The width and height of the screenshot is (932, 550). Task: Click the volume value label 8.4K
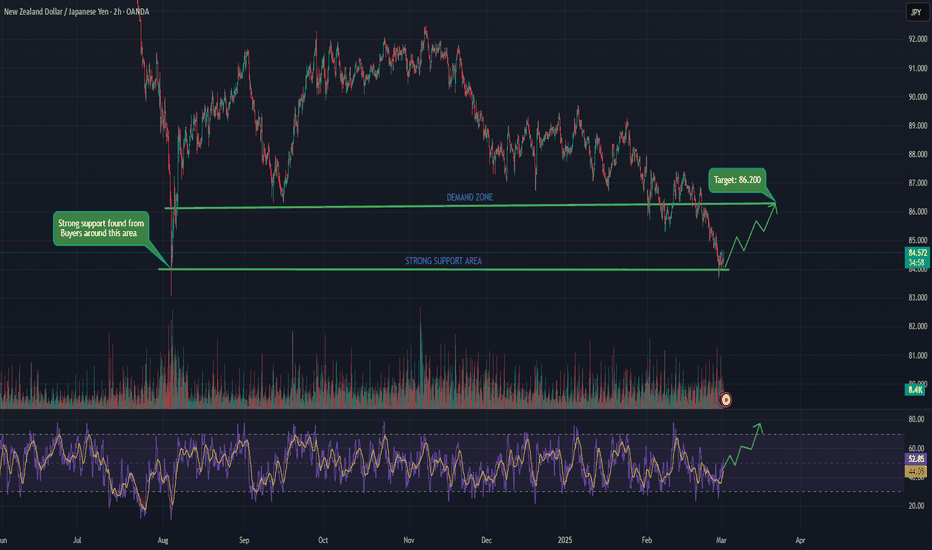tap(915, 390)
